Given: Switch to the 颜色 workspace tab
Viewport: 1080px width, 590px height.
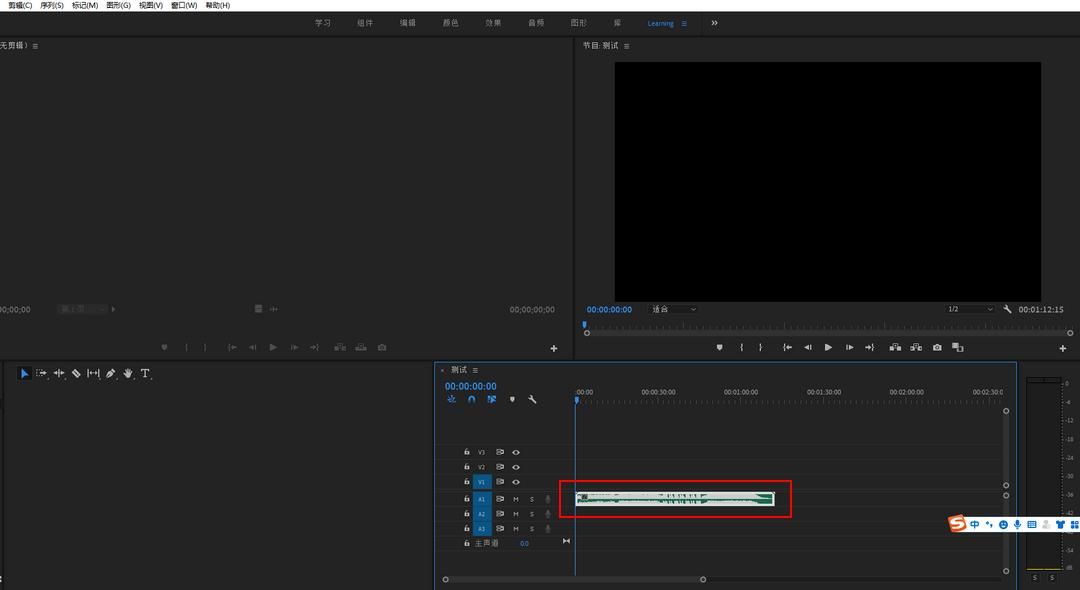Looking at the screenshot, I should tap(450, 23).
